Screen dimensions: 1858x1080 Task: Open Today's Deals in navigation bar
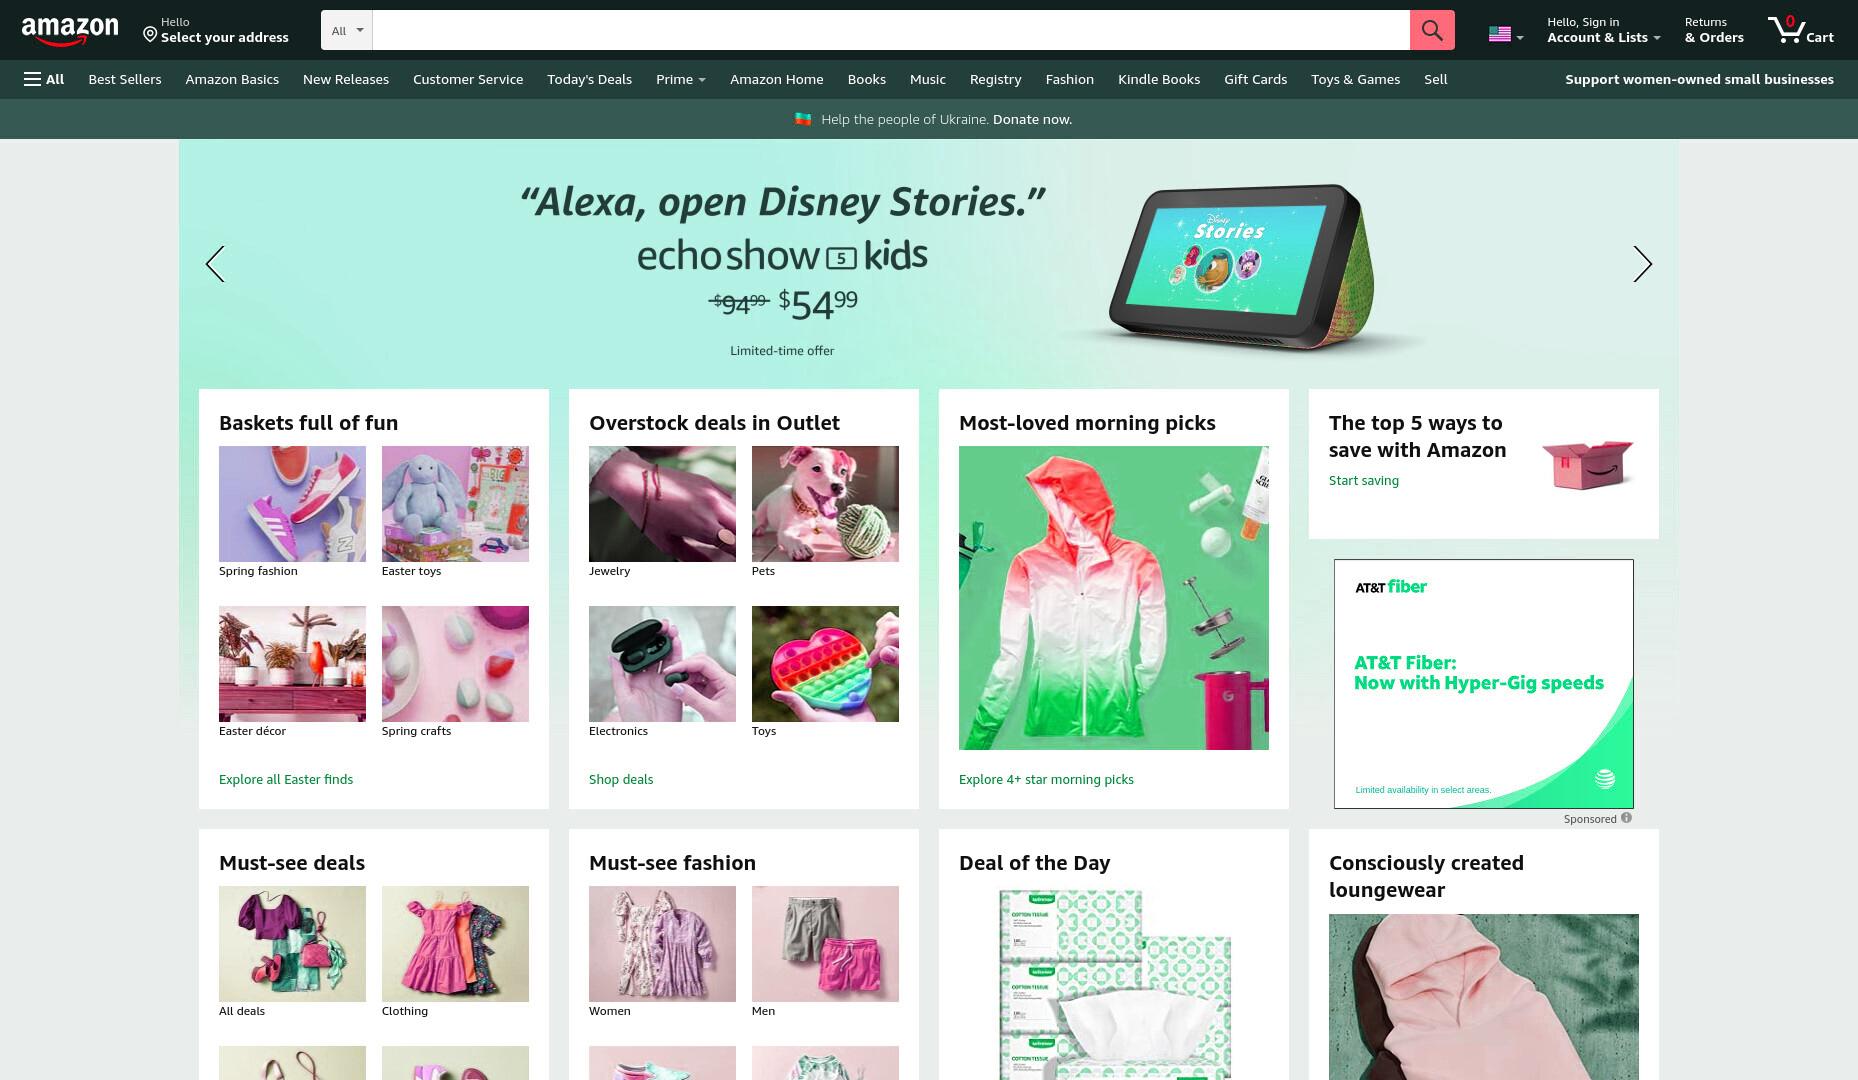589,79
